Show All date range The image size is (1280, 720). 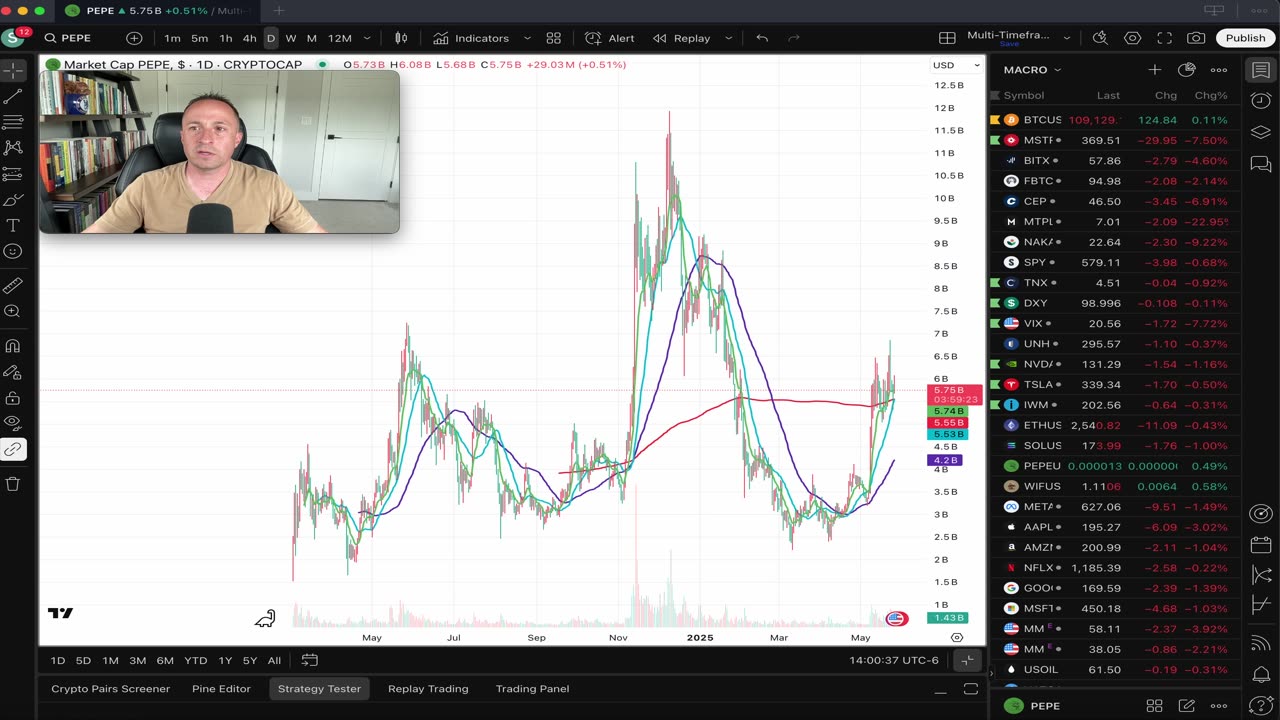274,660
